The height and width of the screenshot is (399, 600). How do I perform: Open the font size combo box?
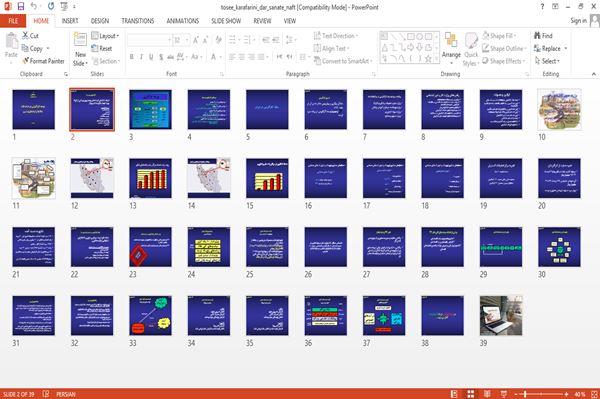coord(181,40)
